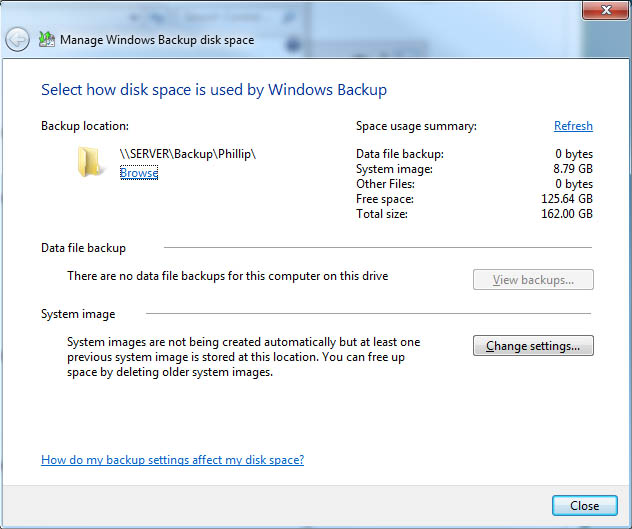This screenshot has width=632, height=529.
Task: Click the 'Data file backup:' summary label
Action: (x=400, y=154)
